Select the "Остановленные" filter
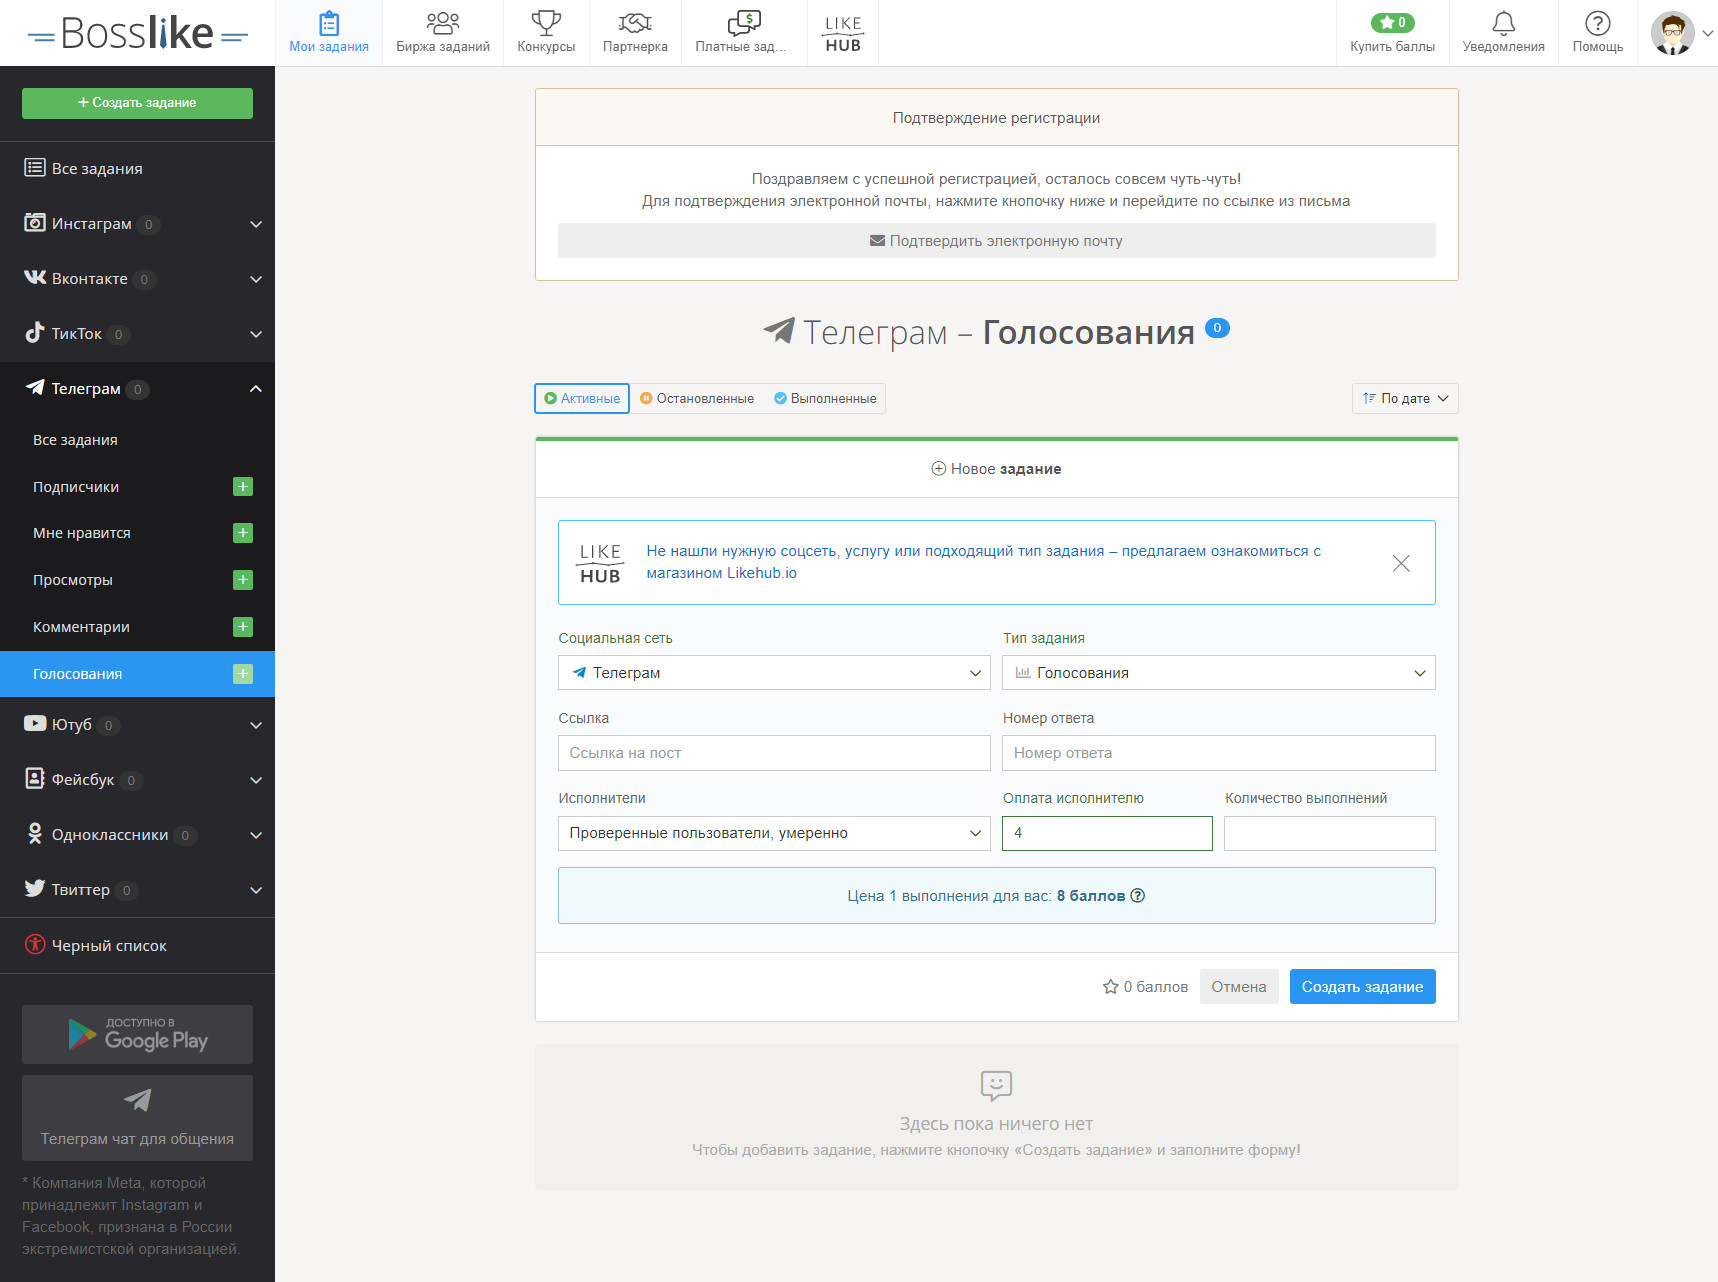The image size is (1718, 1282). point(697,398)
